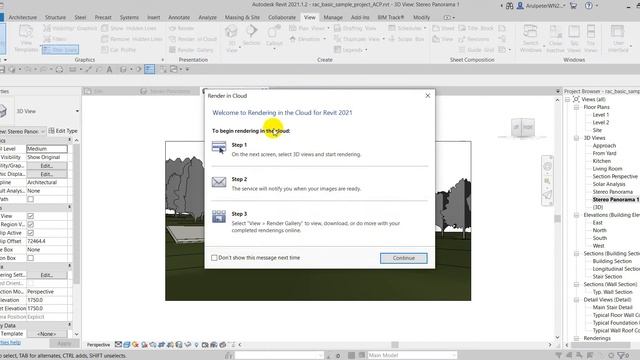The height and width of the screenshot is (360, 640).
Task: Open the Massing & Site ribbon tab
Action: (242, 18)
